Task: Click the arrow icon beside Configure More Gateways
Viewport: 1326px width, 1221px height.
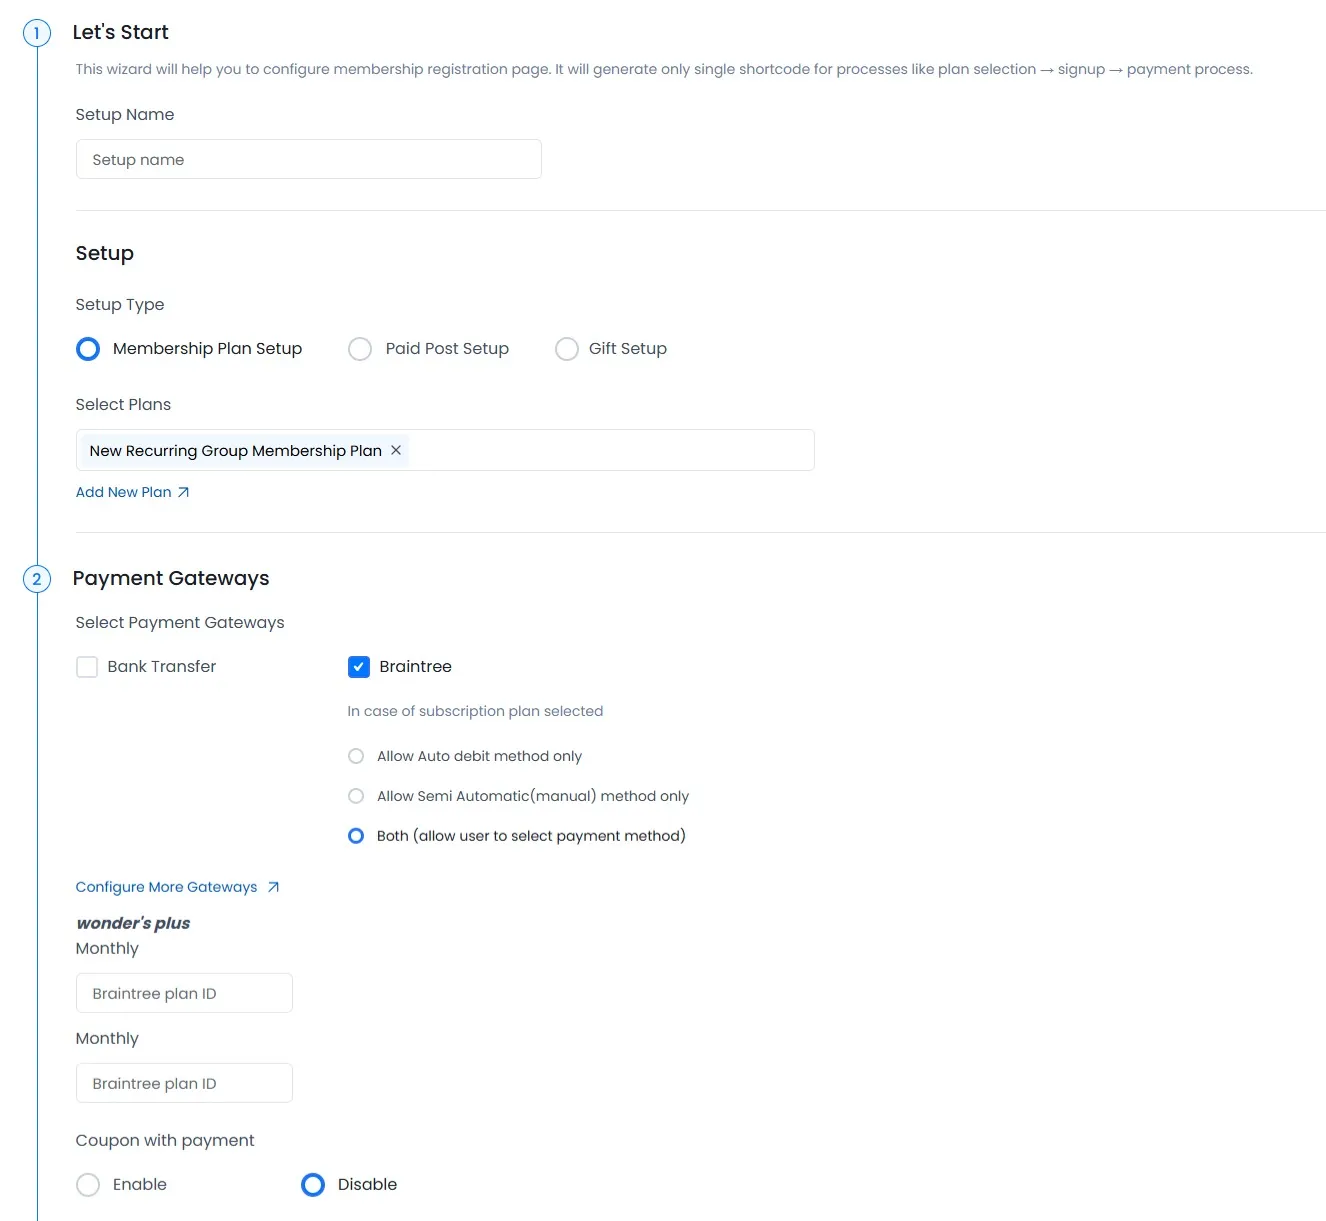Action: coord(271,887)
